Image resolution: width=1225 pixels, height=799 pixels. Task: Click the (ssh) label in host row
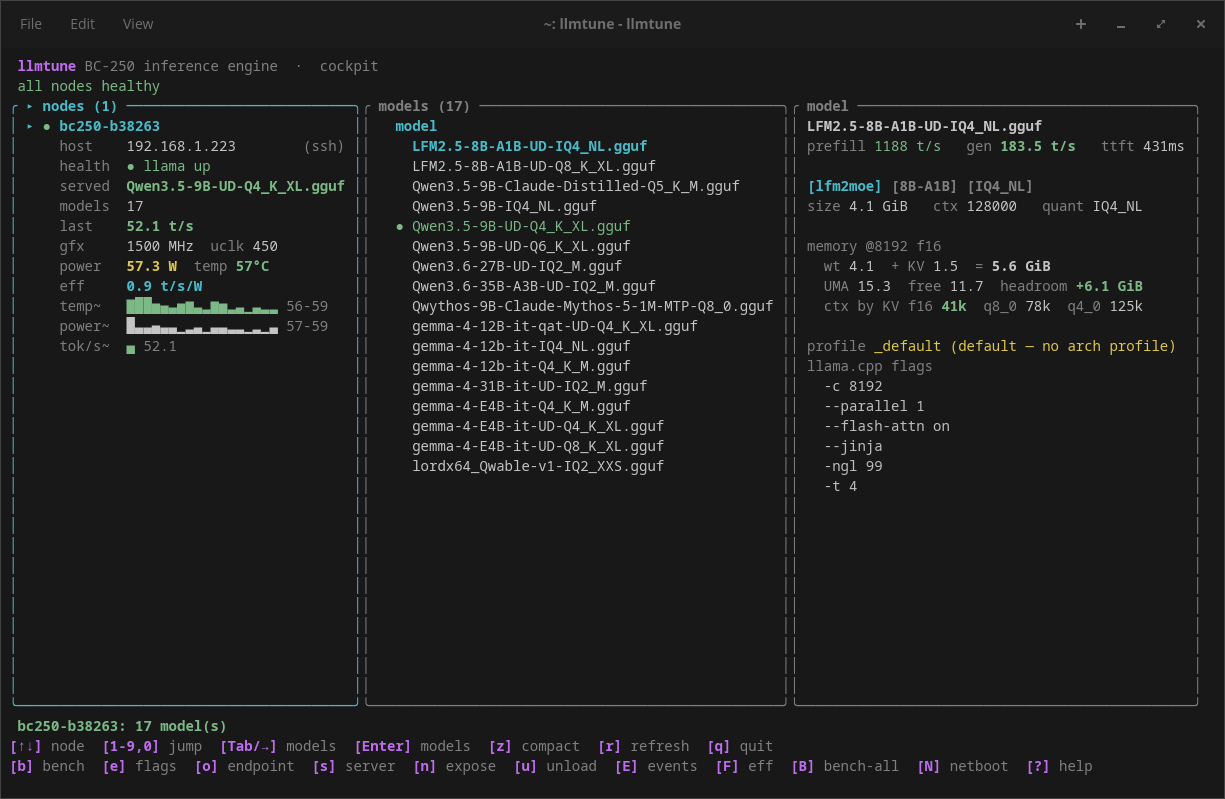pyautogui.click(x=324, y=146)
